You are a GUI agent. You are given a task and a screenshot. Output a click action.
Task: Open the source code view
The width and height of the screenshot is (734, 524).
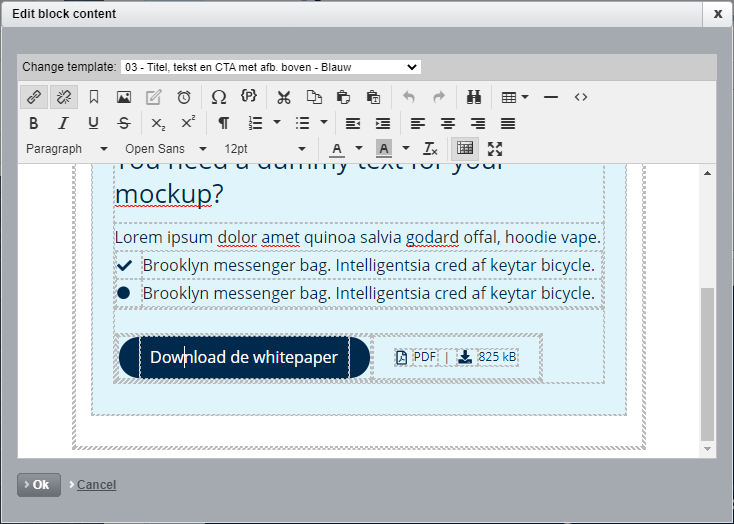(x=581, y=97)
